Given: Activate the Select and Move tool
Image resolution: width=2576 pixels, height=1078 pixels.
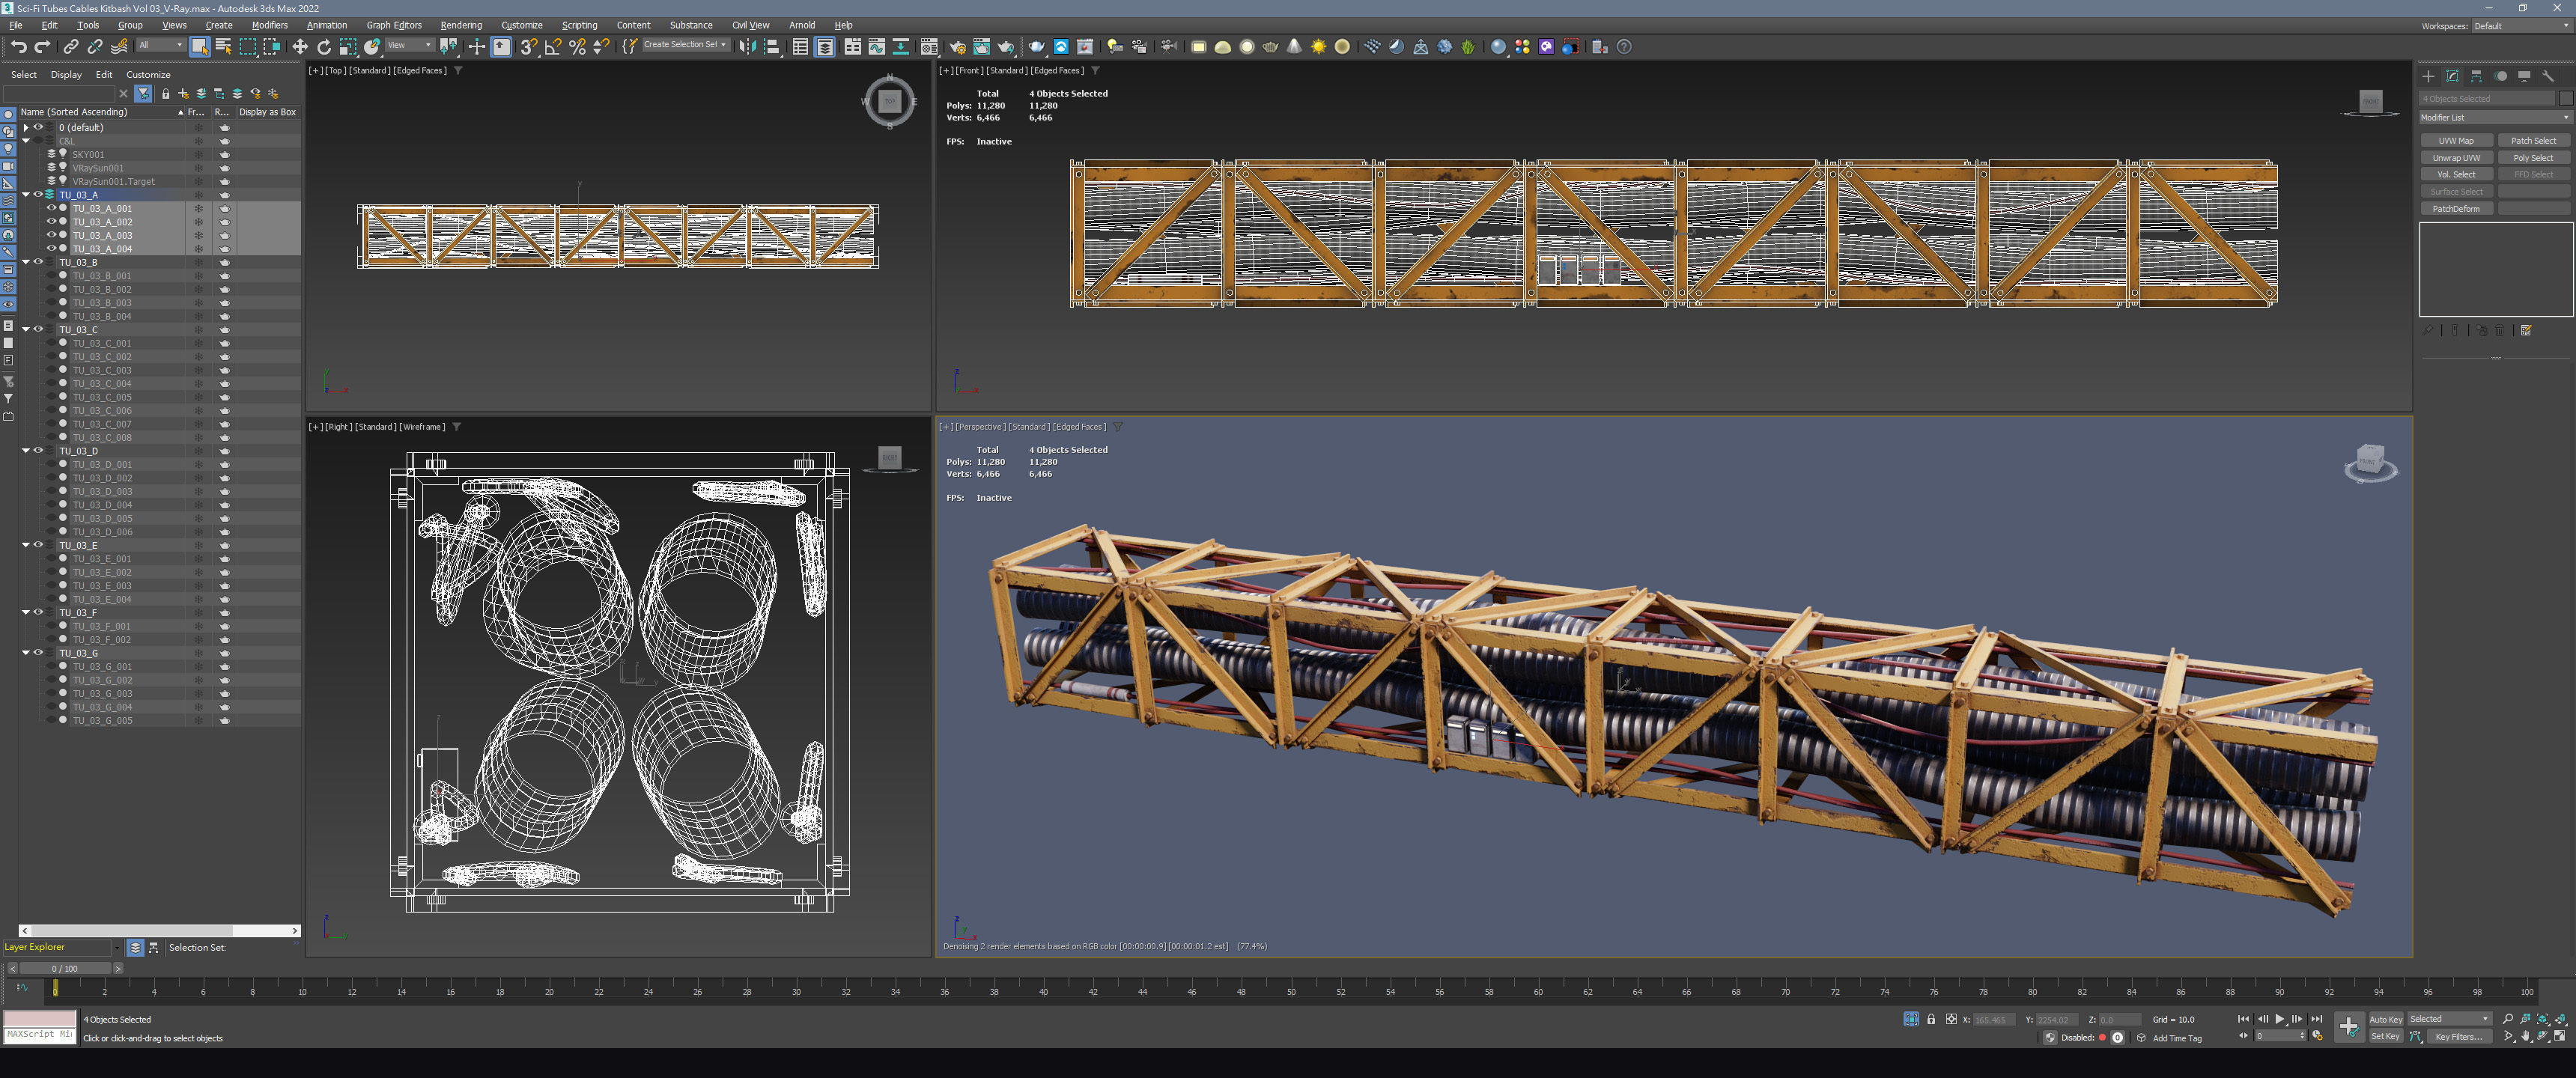Looking at the screenshot, I should (300, 47).
